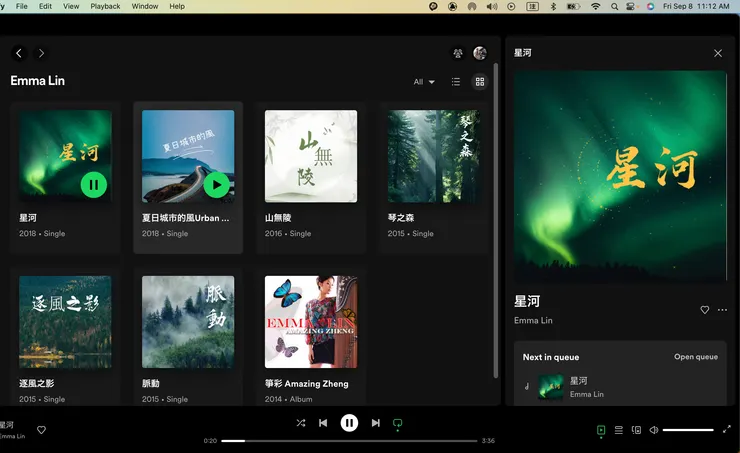Open the File menu
740x453 pixels.
[x=22, y=6]
